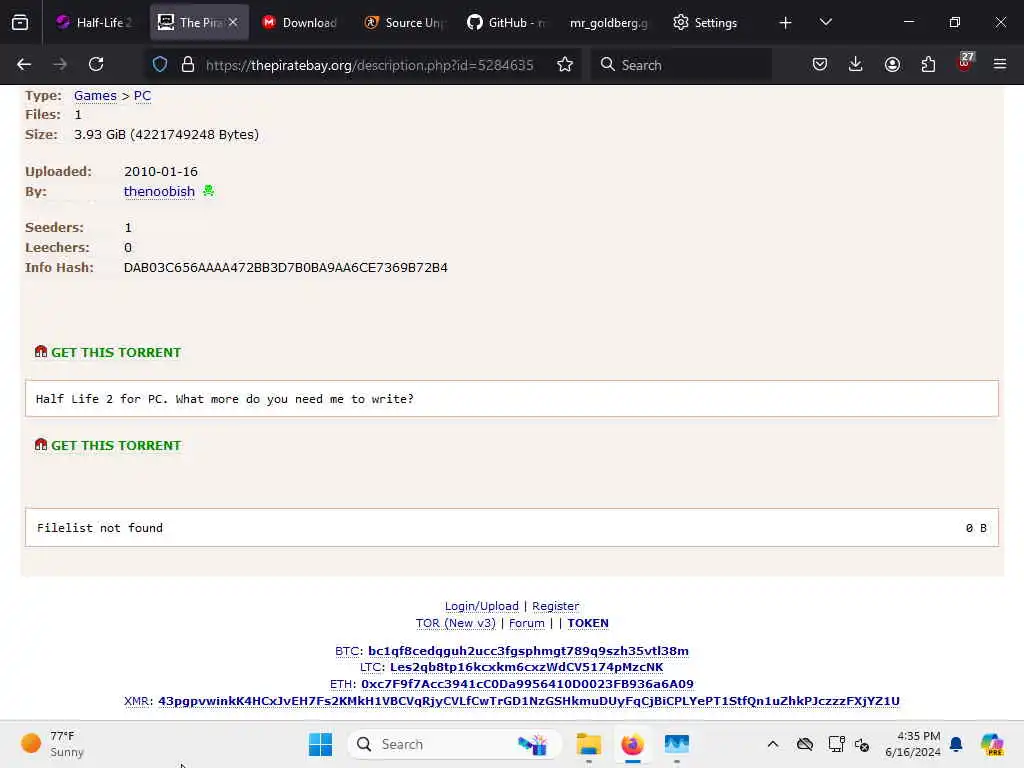
Task: Open the display and network tray icon
Action: tap(836, 744)
